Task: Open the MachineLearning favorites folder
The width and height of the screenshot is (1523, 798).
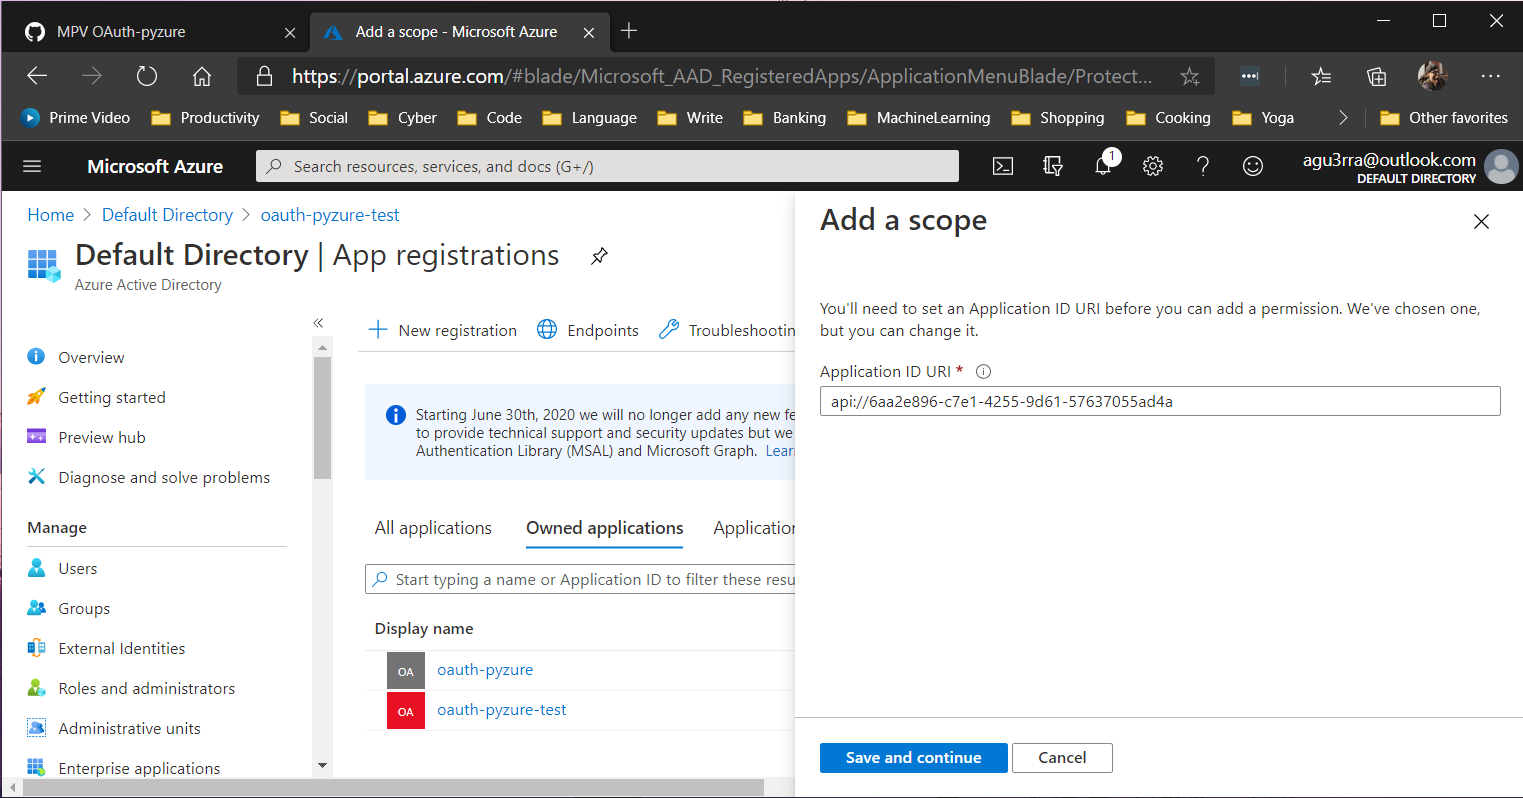Action: click(918, 118)
